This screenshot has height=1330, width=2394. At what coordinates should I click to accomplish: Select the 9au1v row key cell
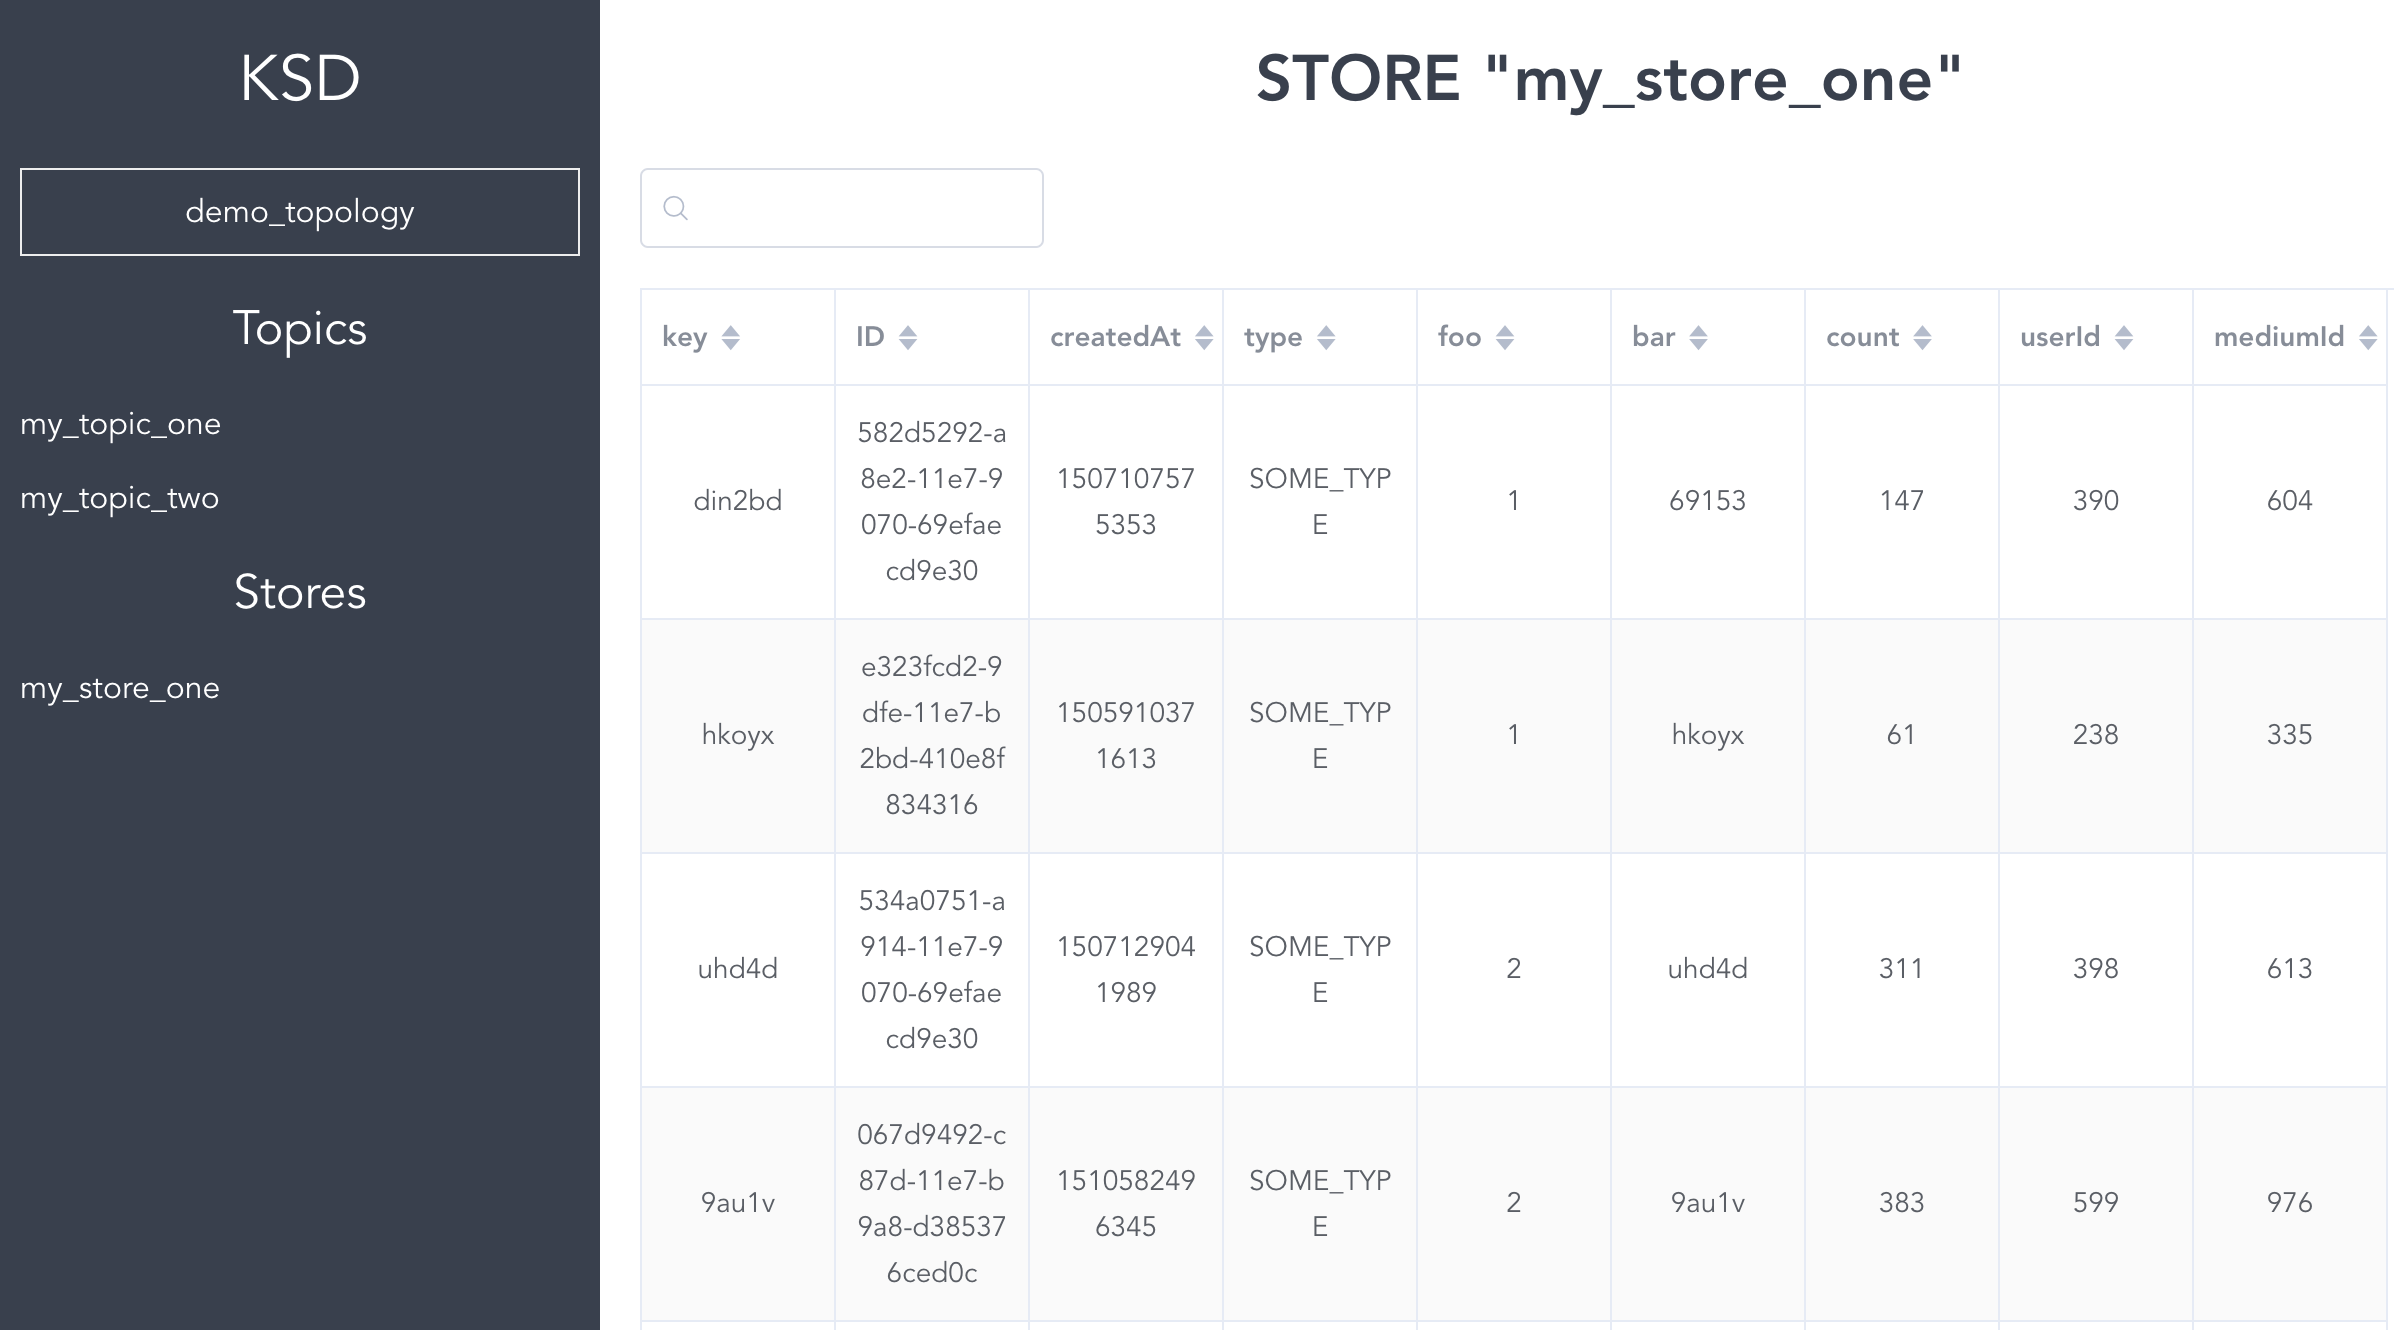point(738,1203)
